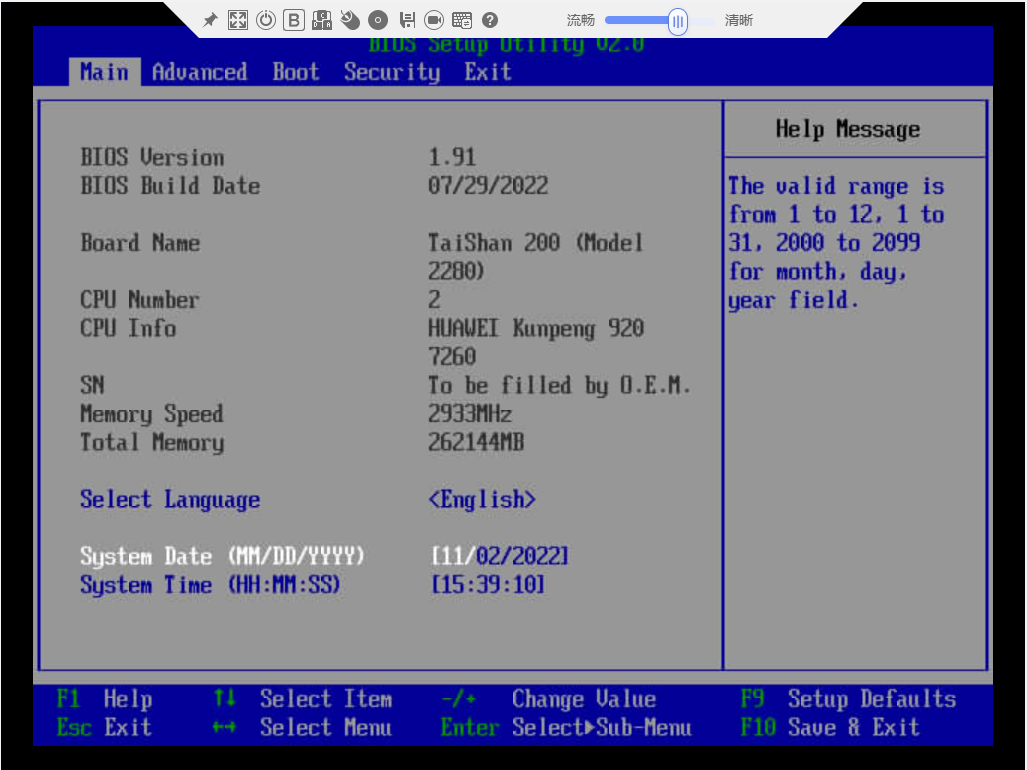Click the mouse settings icon

(350, 20)
